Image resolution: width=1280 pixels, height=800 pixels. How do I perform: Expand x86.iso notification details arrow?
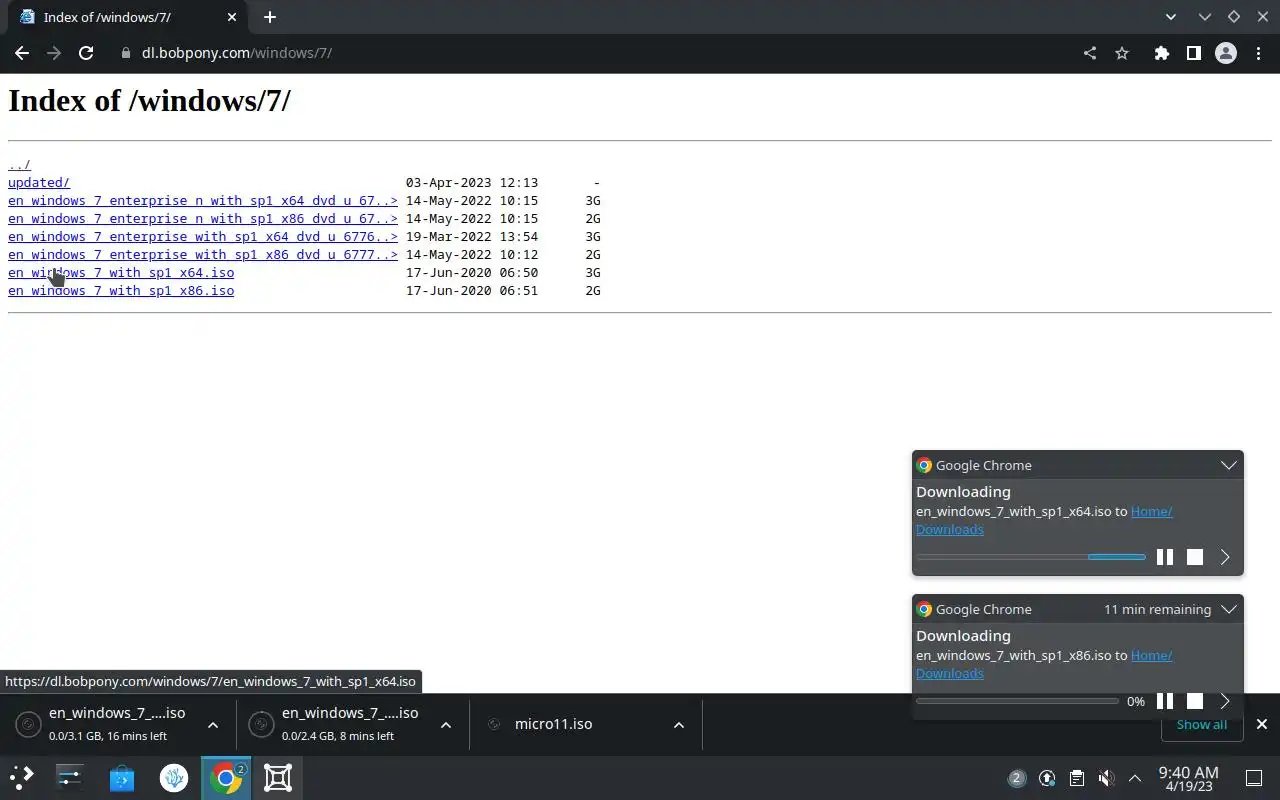coord(1225,701)
